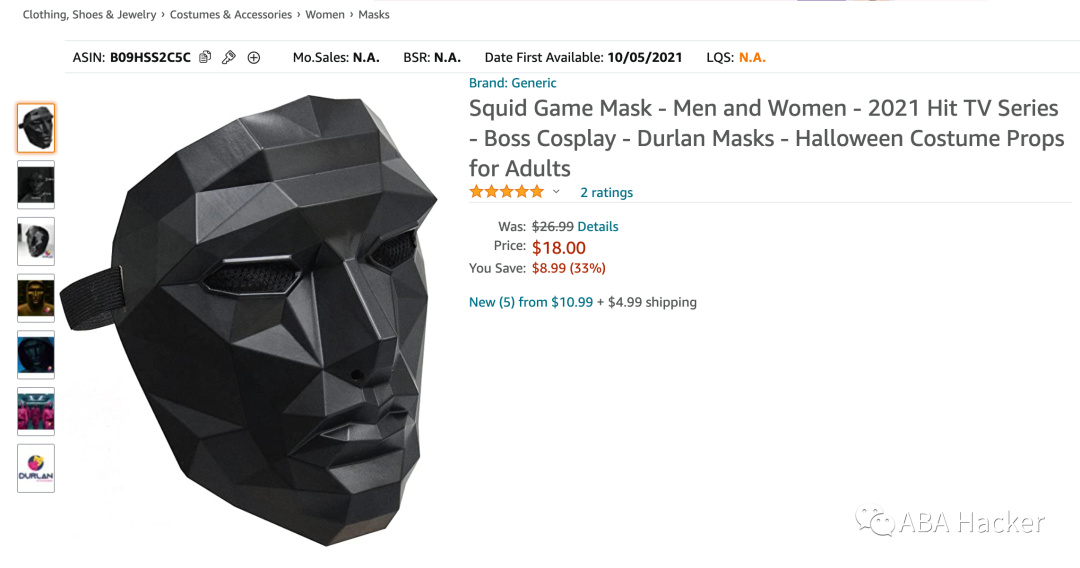Select the blue-lit mask thumbnail
This screenshot has height=568, width=1080.
pos(36,355)
